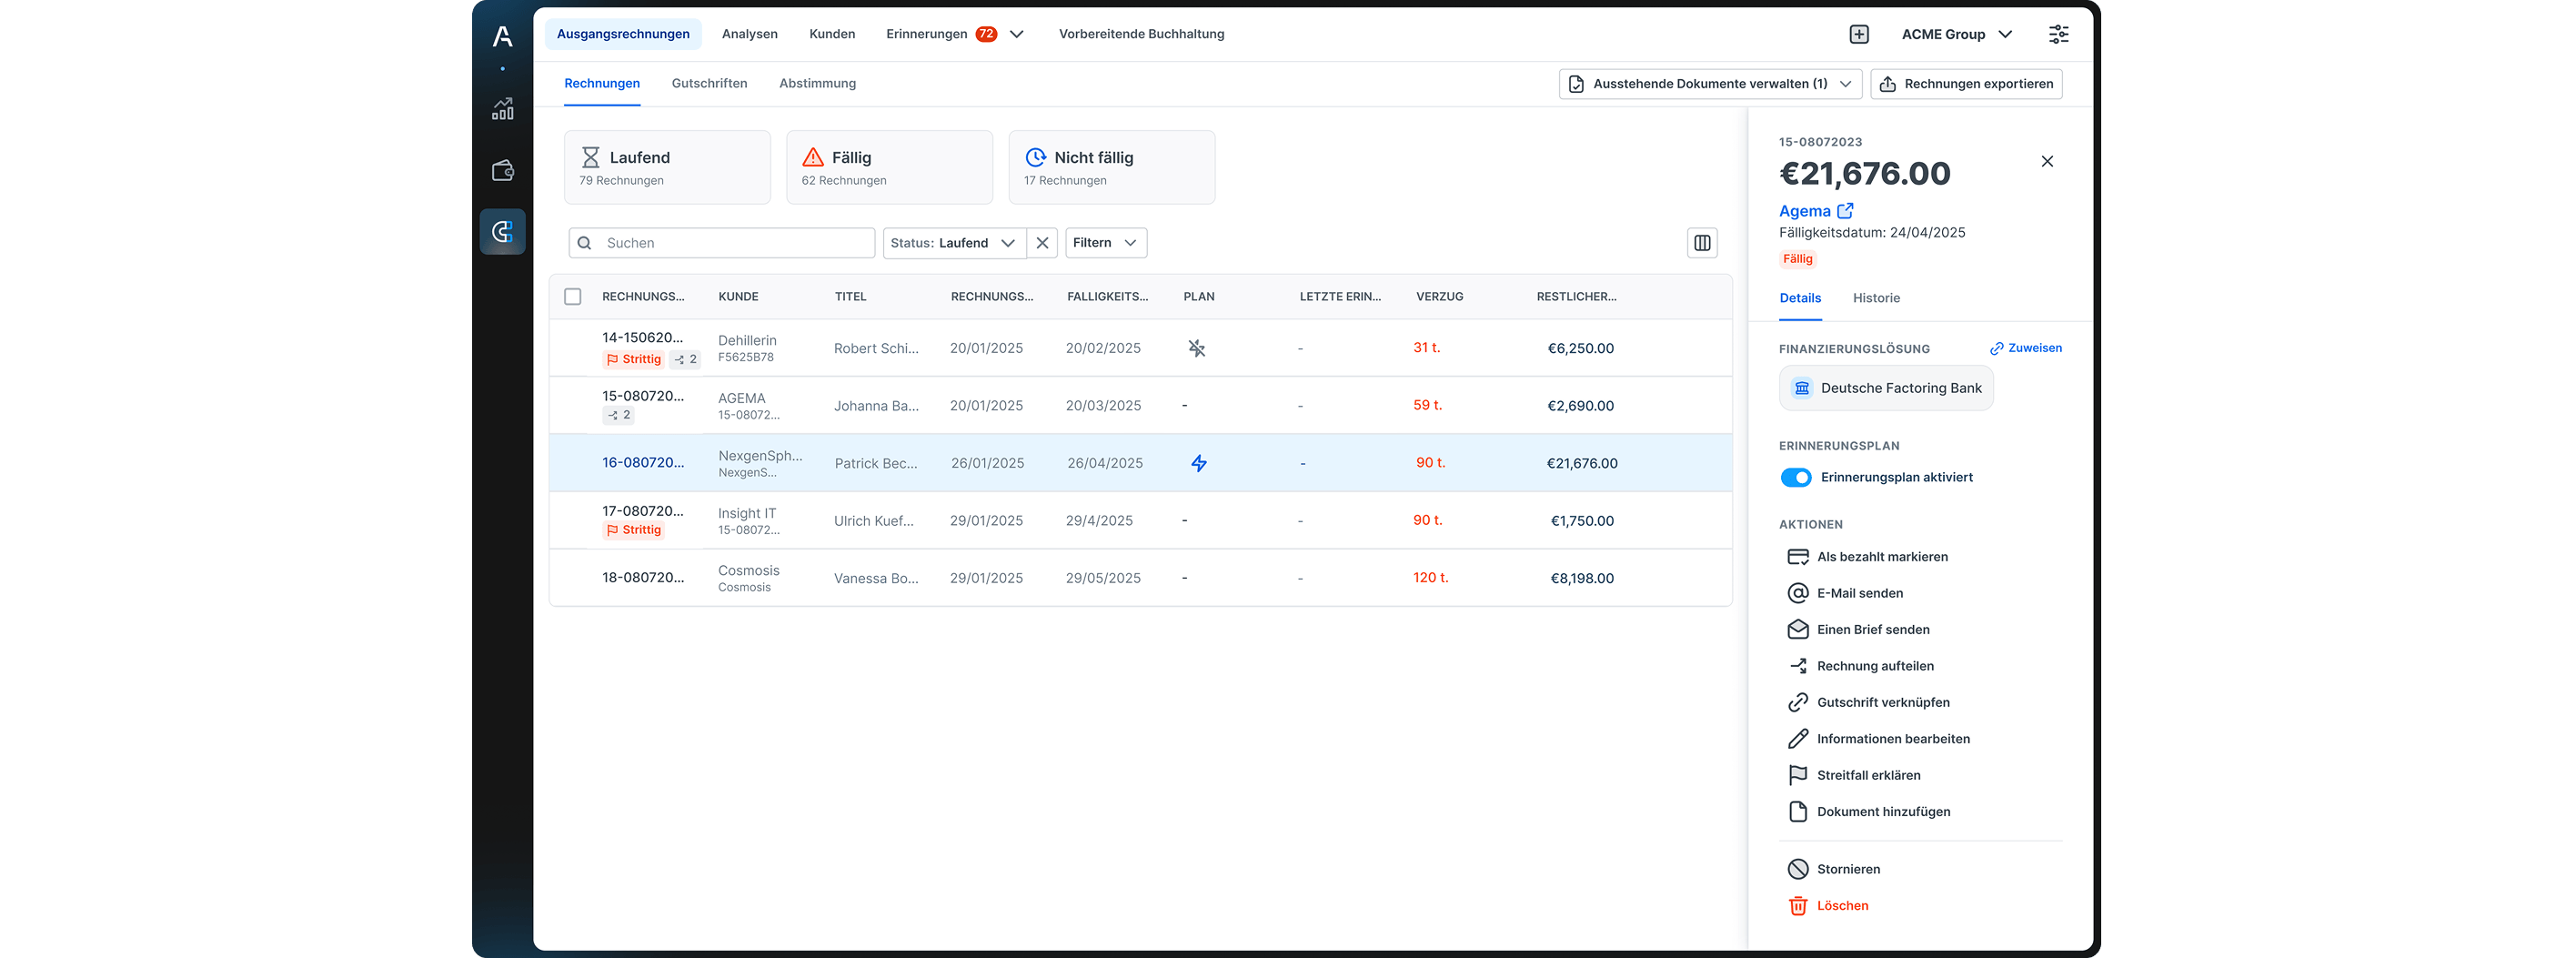Click the Zuweisen link

point(2026,348)
